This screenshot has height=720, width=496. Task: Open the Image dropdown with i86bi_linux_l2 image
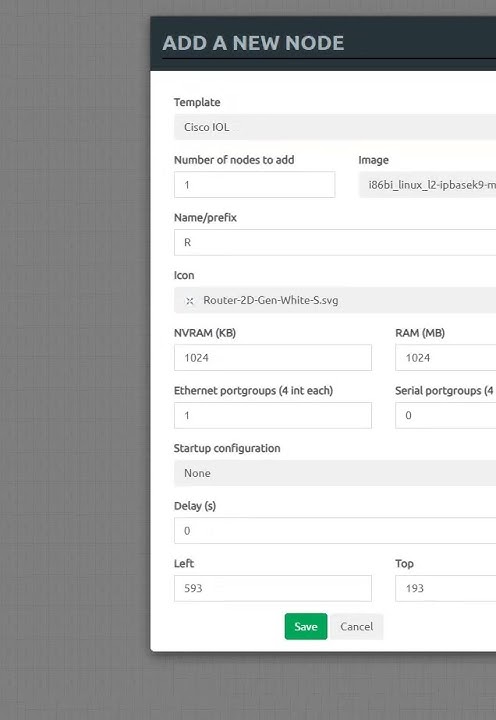point(427,185)
